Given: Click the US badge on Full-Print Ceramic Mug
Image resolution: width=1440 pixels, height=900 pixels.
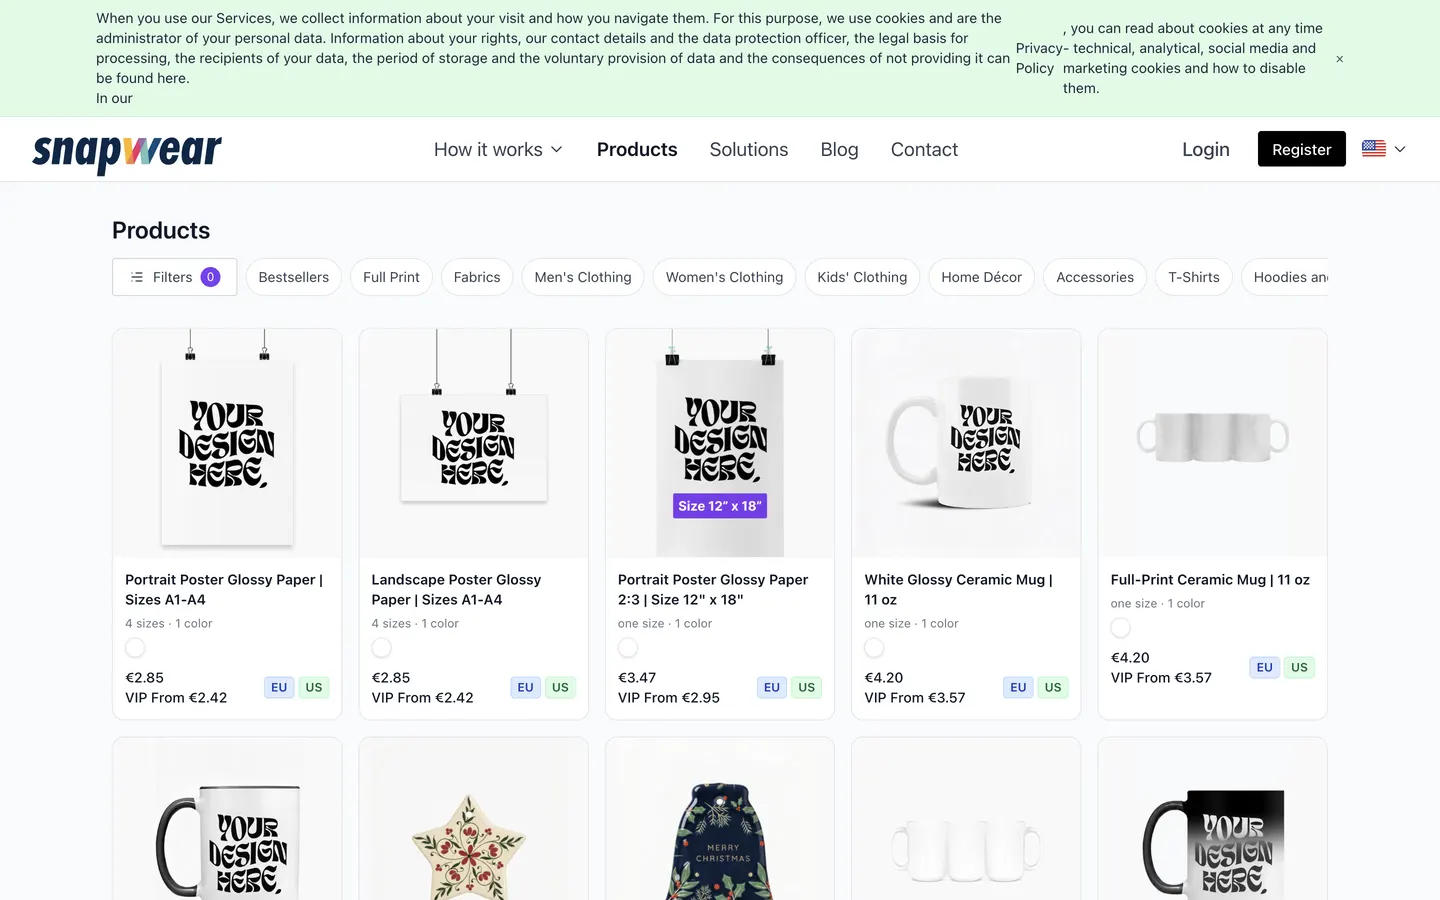Looking at the screenshot, I should 1299,667.
